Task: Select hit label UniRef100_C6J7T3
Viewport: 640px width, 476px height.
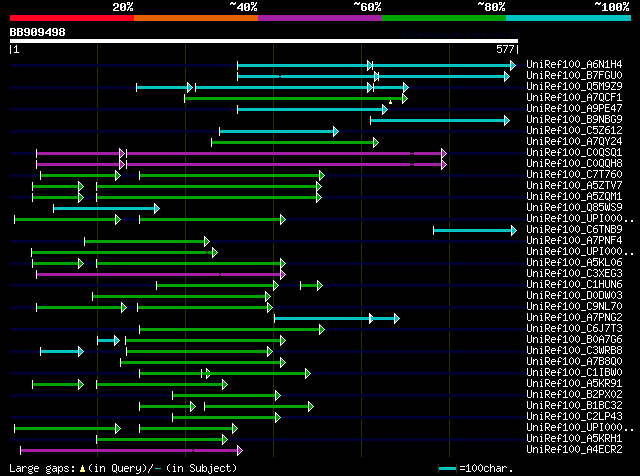Action: coord(574,329)
